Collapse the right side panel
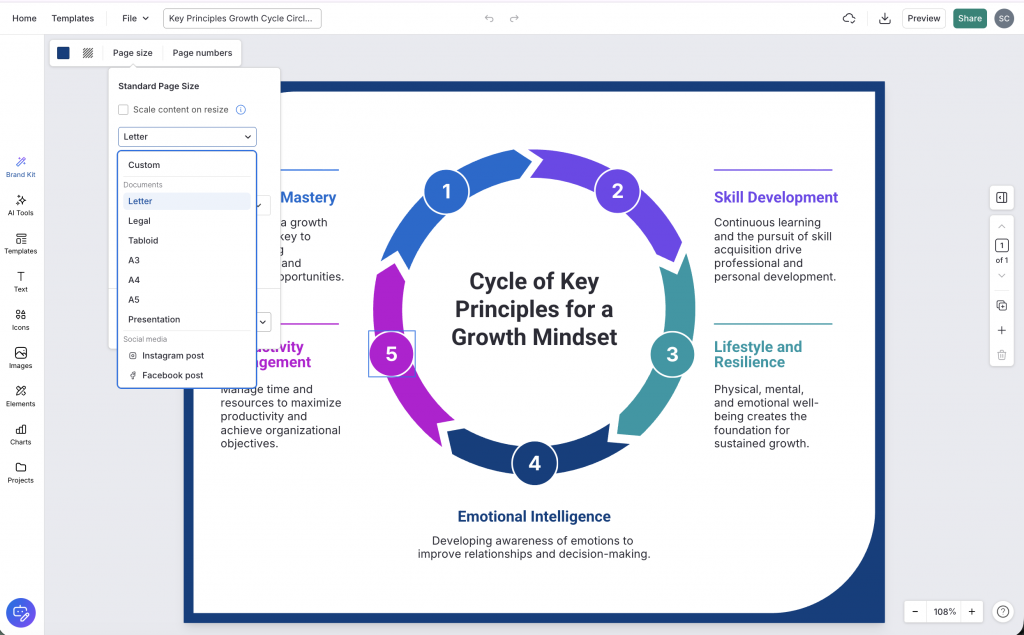Viewport: 1024px width, 635px height. click(1001, 197)
